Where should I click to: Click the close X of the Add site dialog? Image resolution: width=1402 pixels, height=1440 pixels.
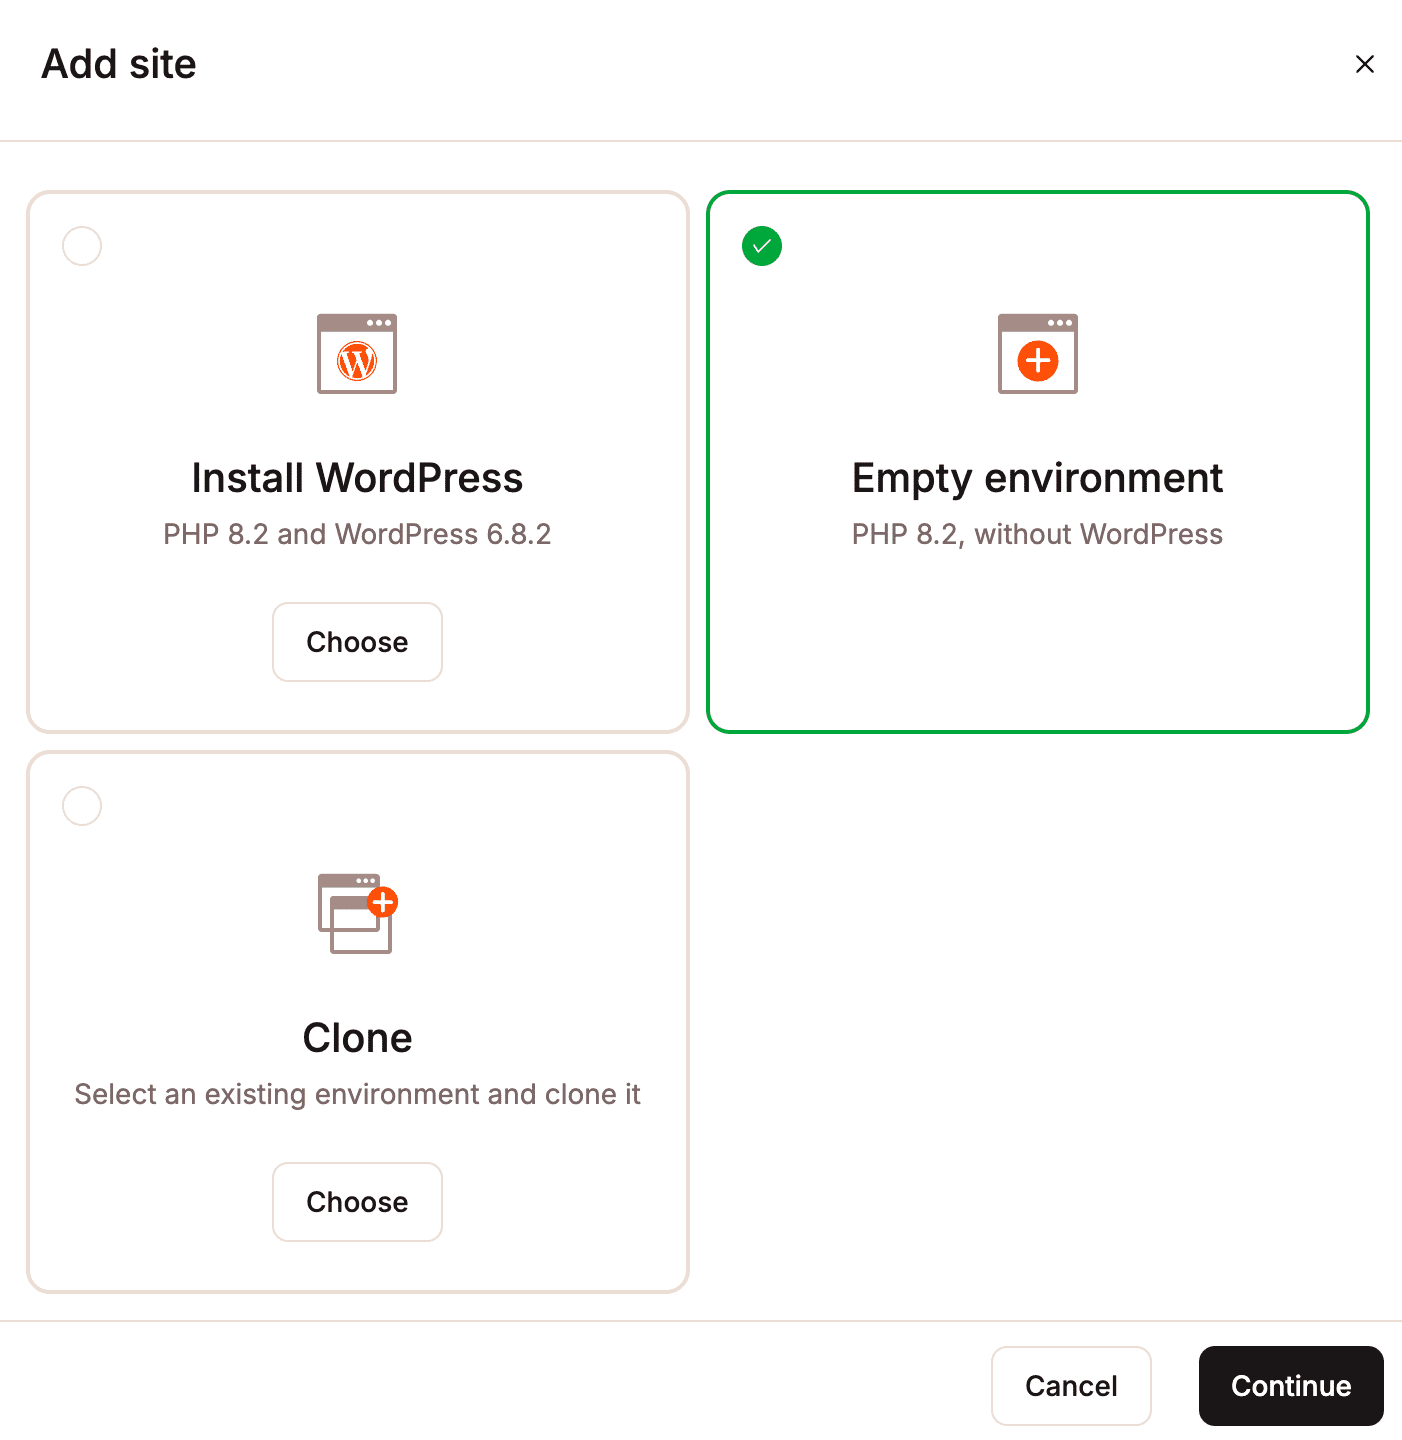pyautogui.click(x=1365, y=63)
